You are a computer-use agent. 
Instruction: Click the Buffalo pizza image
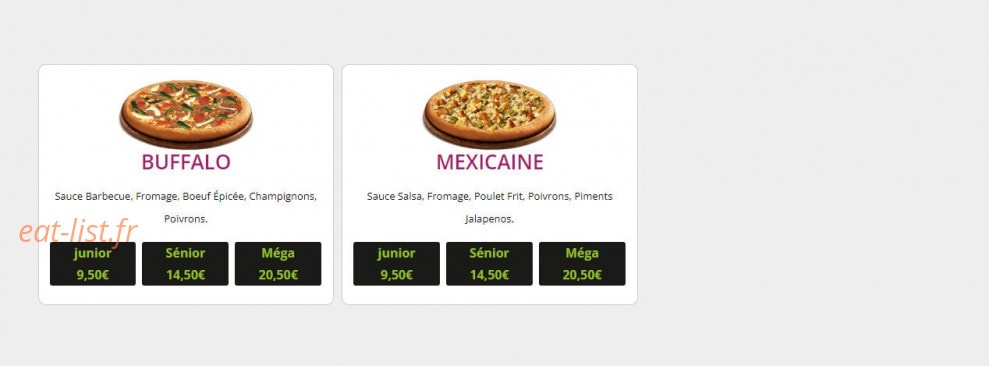pos(186,114)
